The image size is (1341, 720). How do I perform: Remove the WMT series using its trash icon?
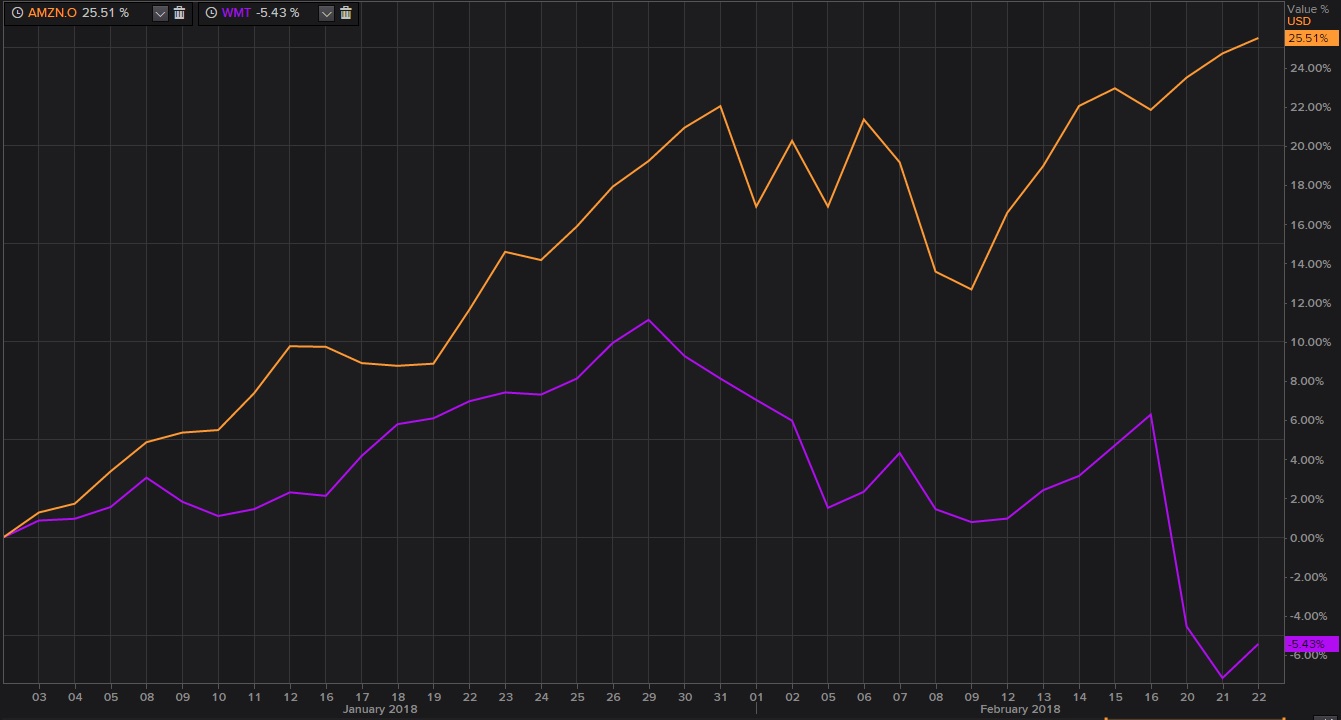coord(346,13)
